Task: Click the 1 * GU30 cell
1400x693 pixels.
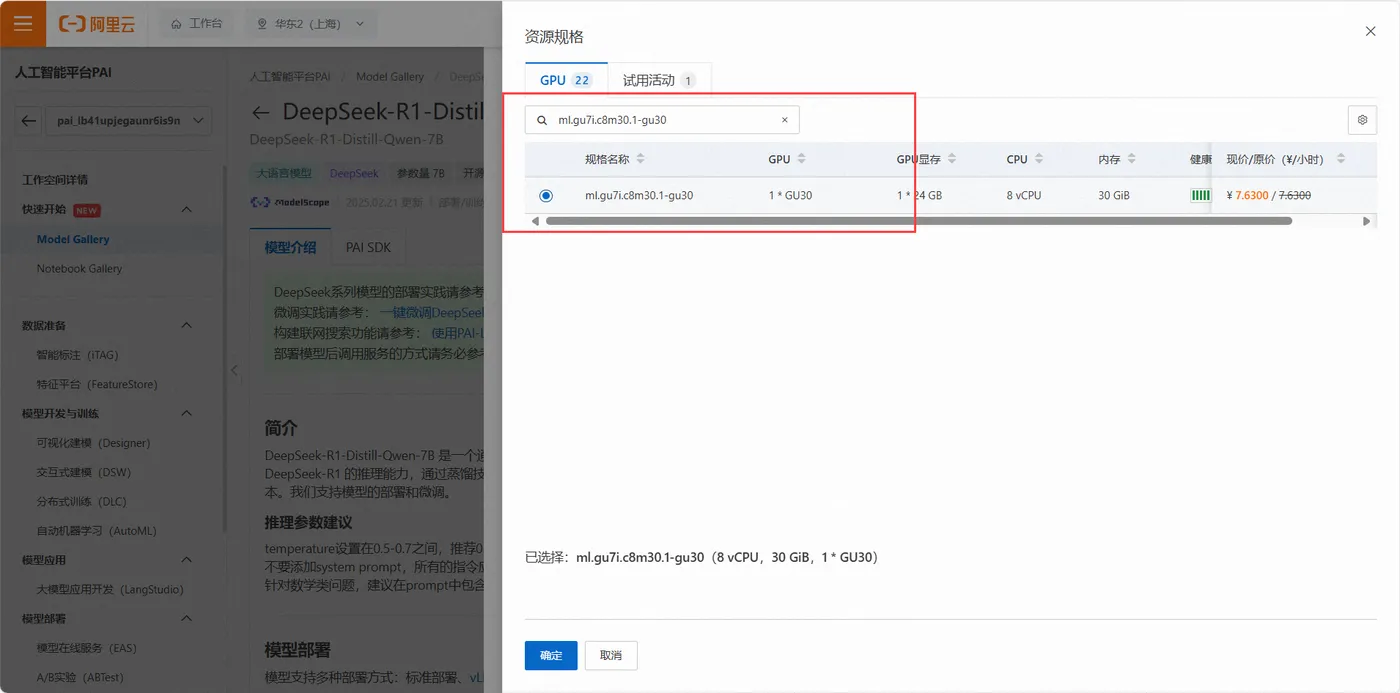Action: pos(790,195)
